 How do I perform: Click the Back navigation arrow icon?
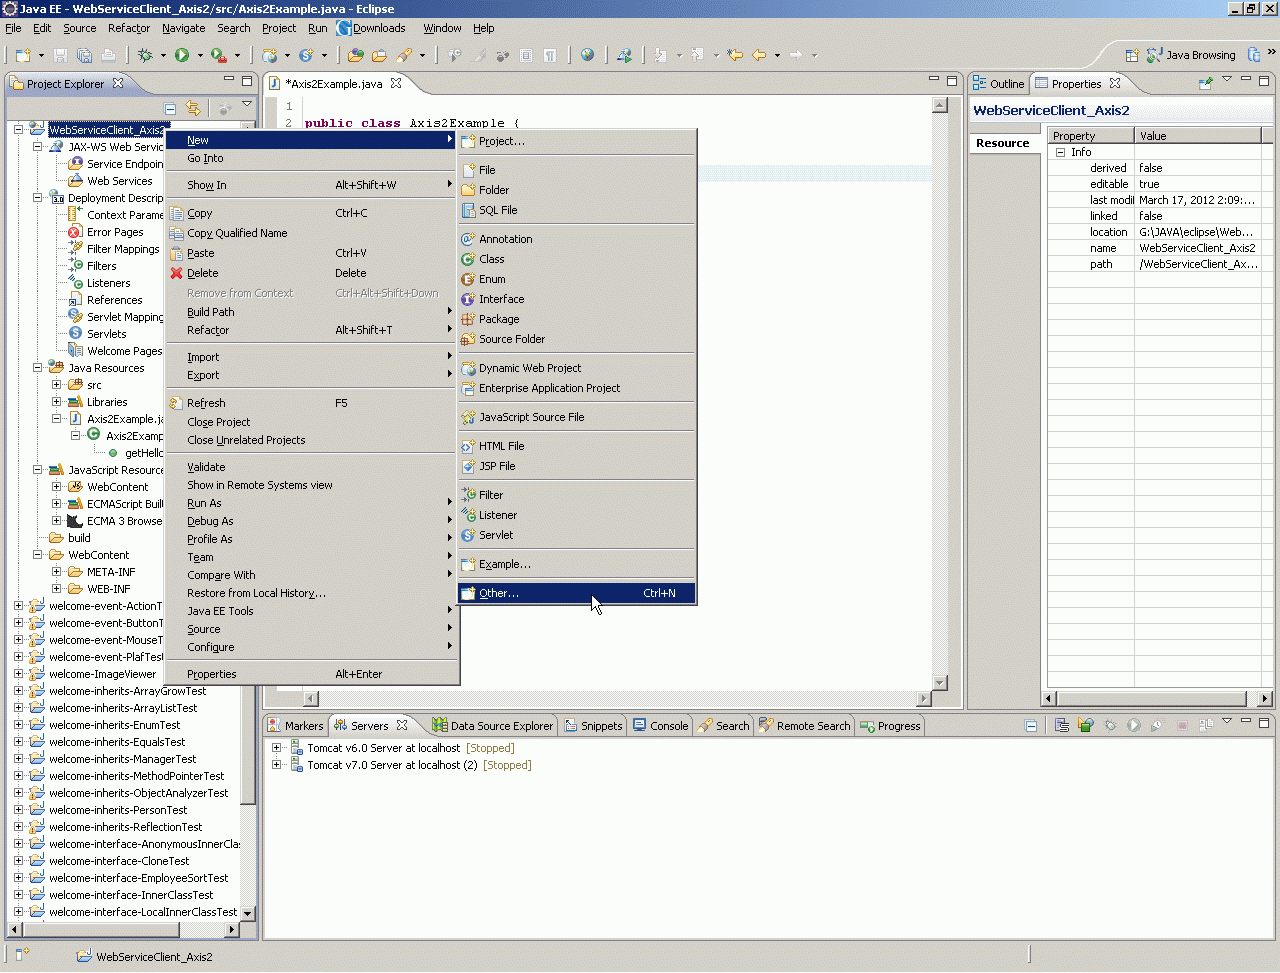(x=759, y=55)
